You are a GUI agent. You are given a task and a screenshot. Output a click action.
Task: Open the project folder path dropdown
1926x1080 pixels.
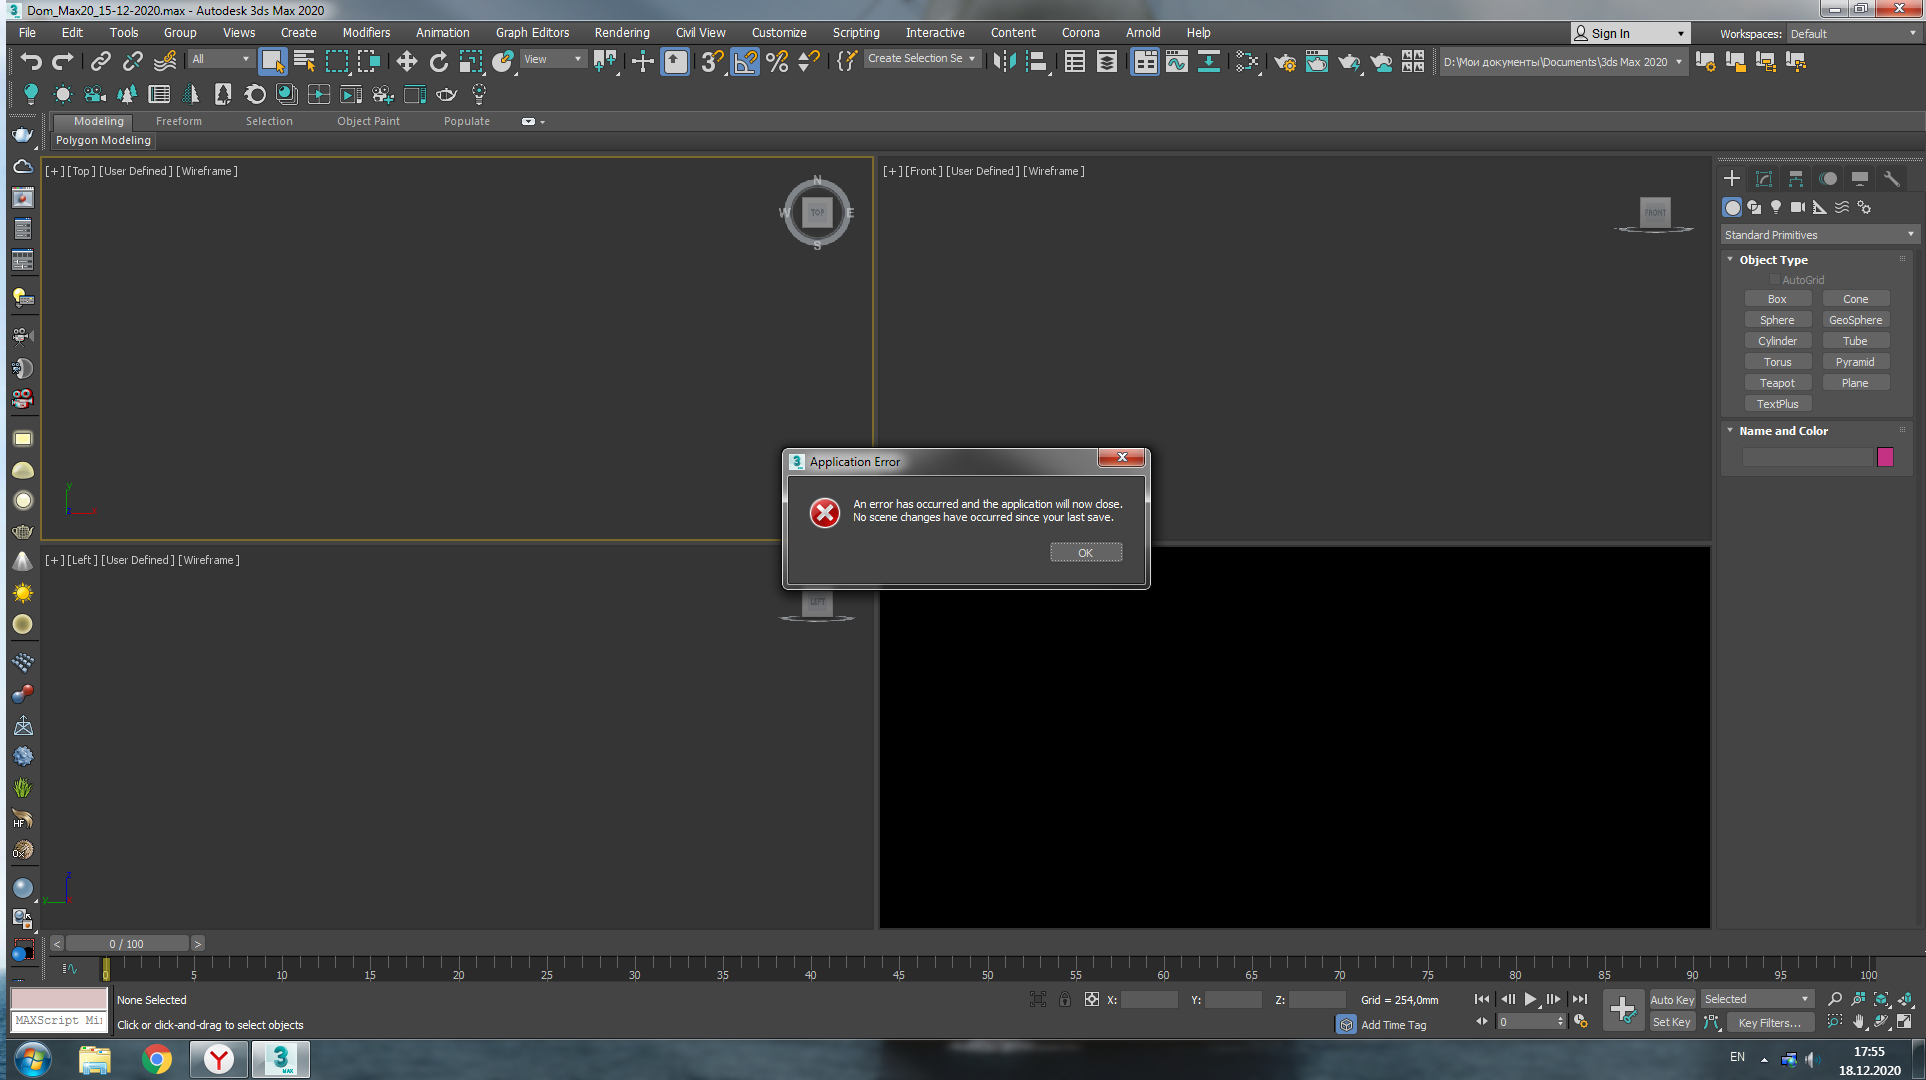coord(1562,62)
